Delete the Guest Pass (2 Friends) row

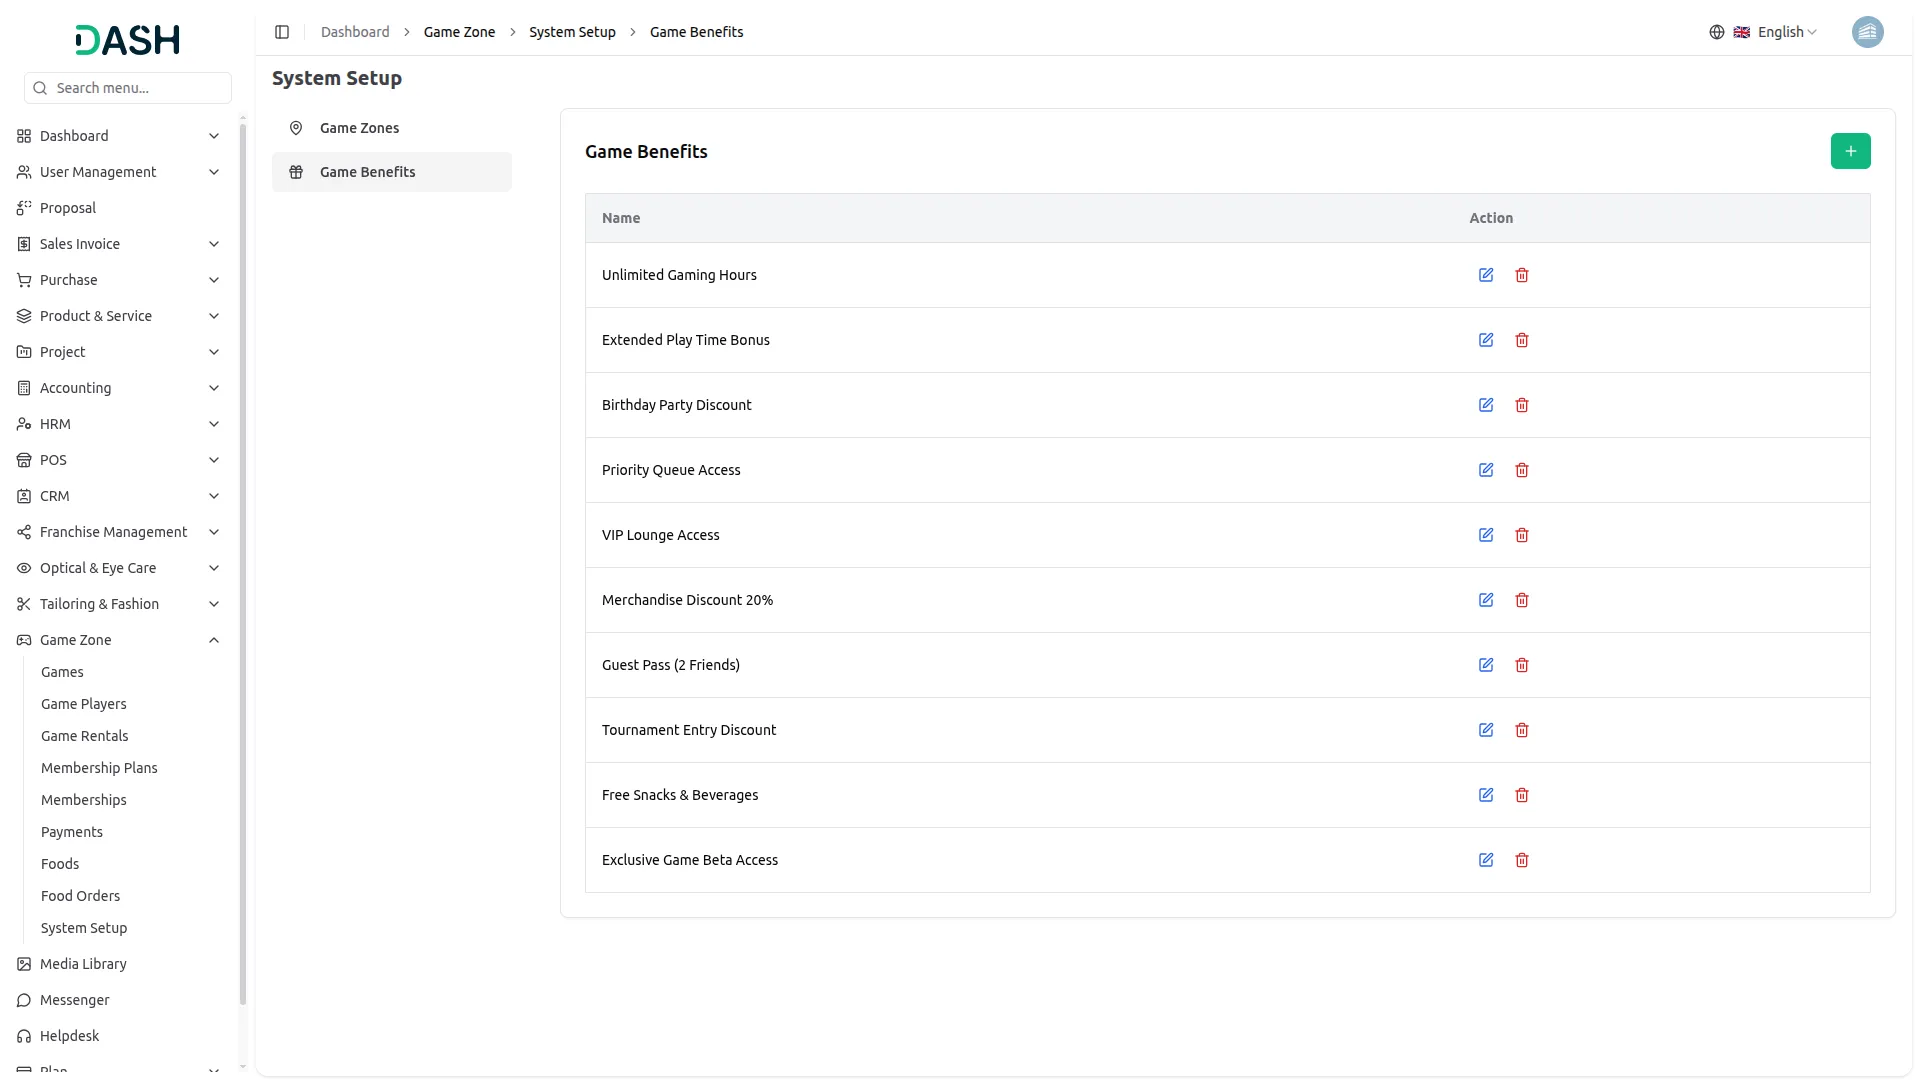1522,665
